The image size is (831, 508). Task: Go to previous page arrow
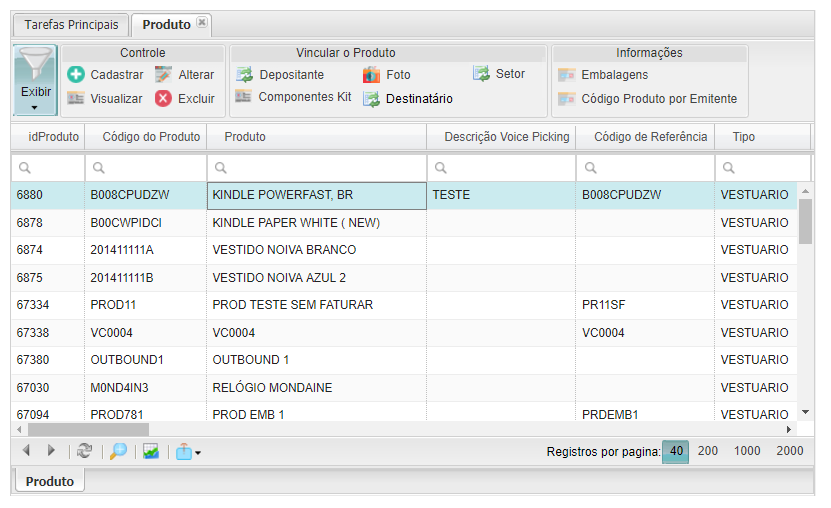point(26,451)
